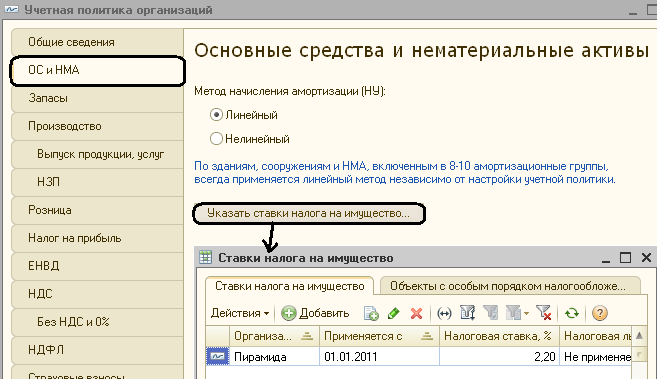Maximize the Ставки налога на имущество window

625,258
